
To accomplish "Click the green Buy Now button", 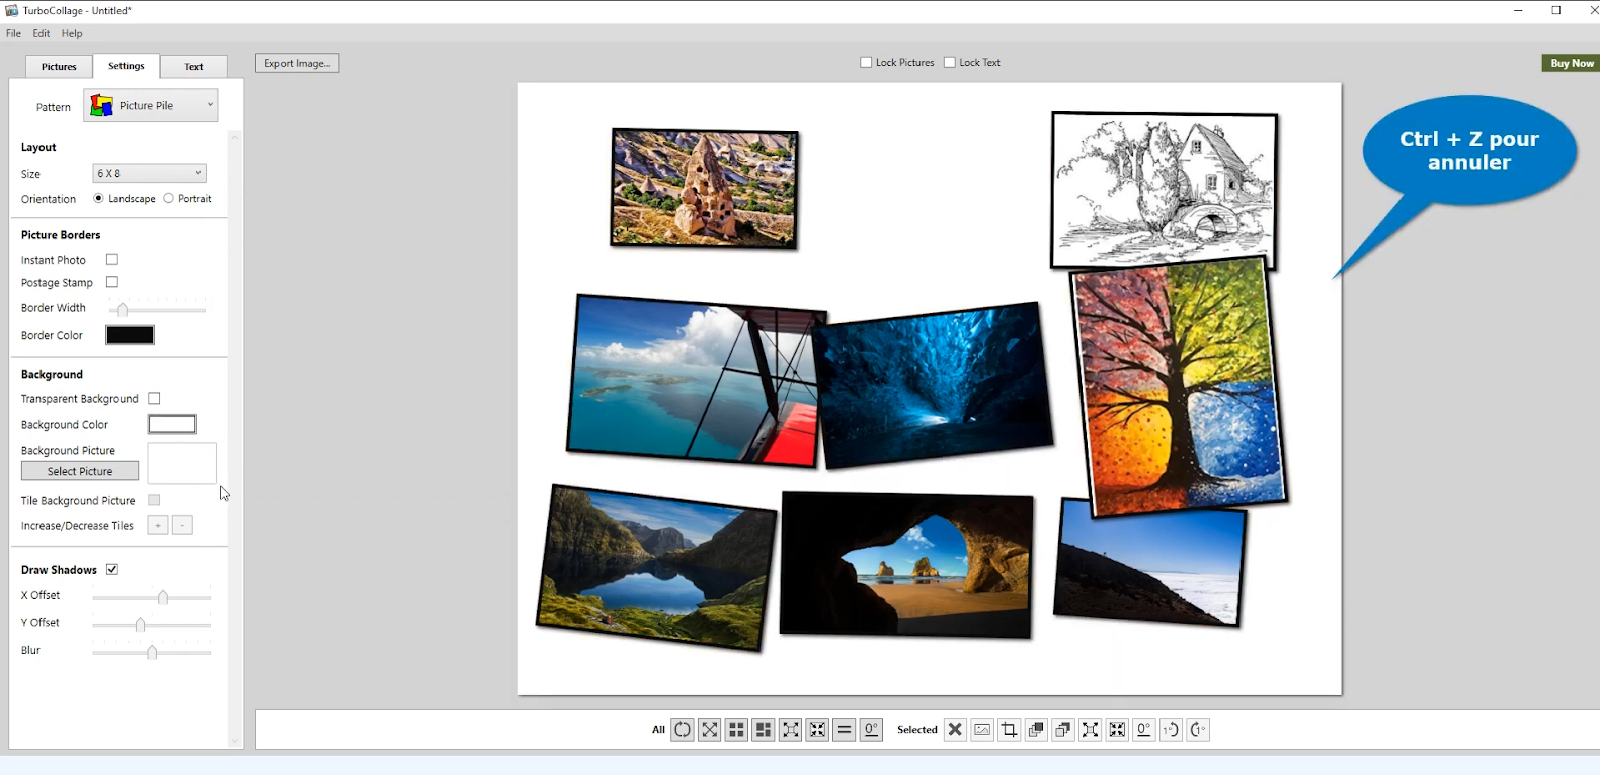I will (1572, 63).
